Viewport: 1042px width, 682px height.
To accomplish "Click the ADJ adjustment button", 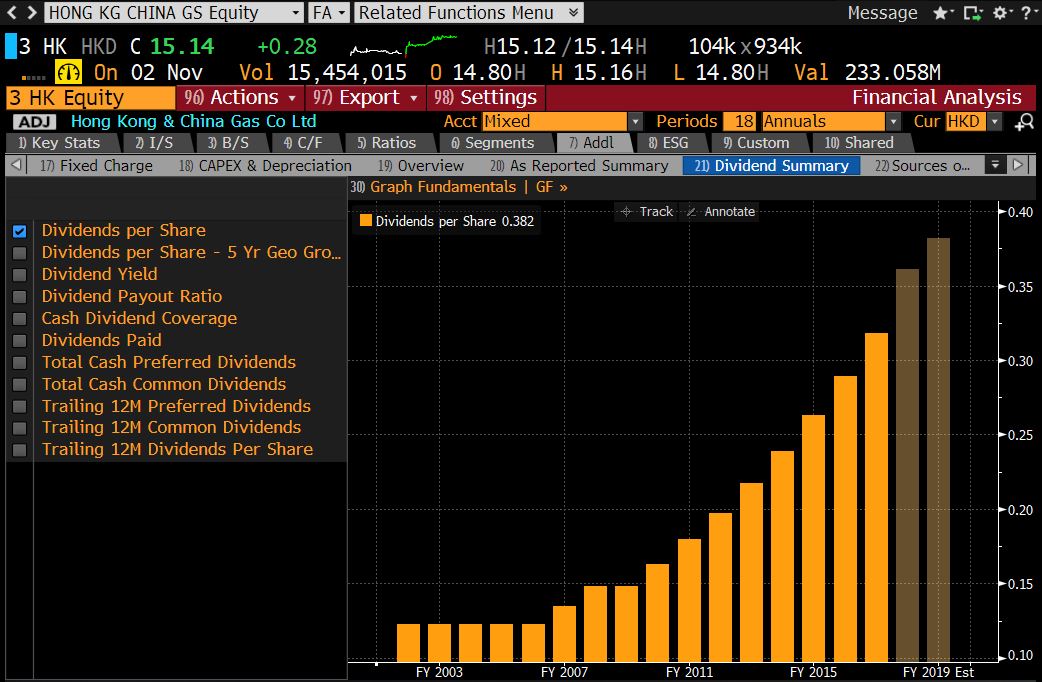I will [34, 122].
